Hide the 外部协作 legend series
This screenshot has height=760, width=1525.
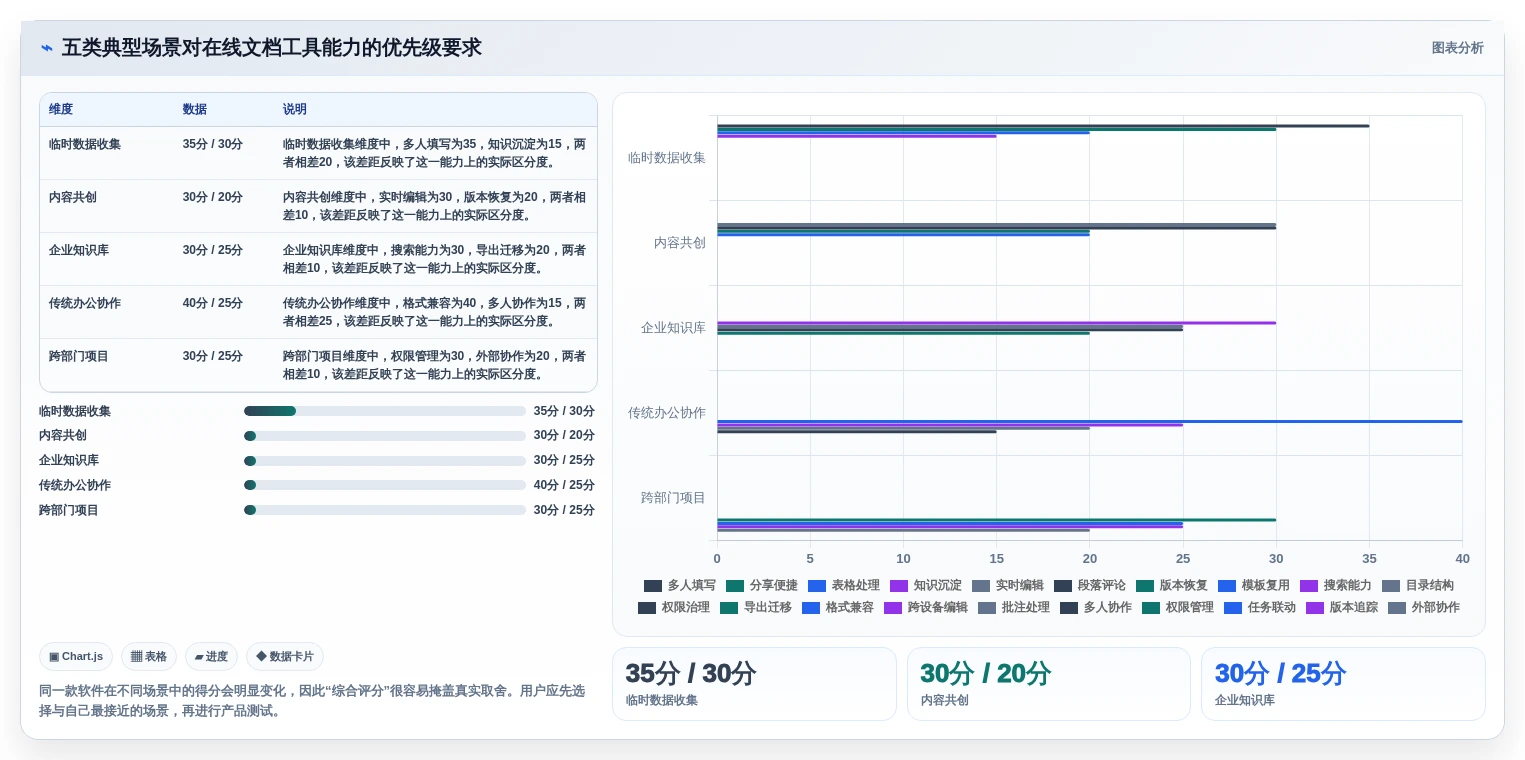coord(1423,607)
